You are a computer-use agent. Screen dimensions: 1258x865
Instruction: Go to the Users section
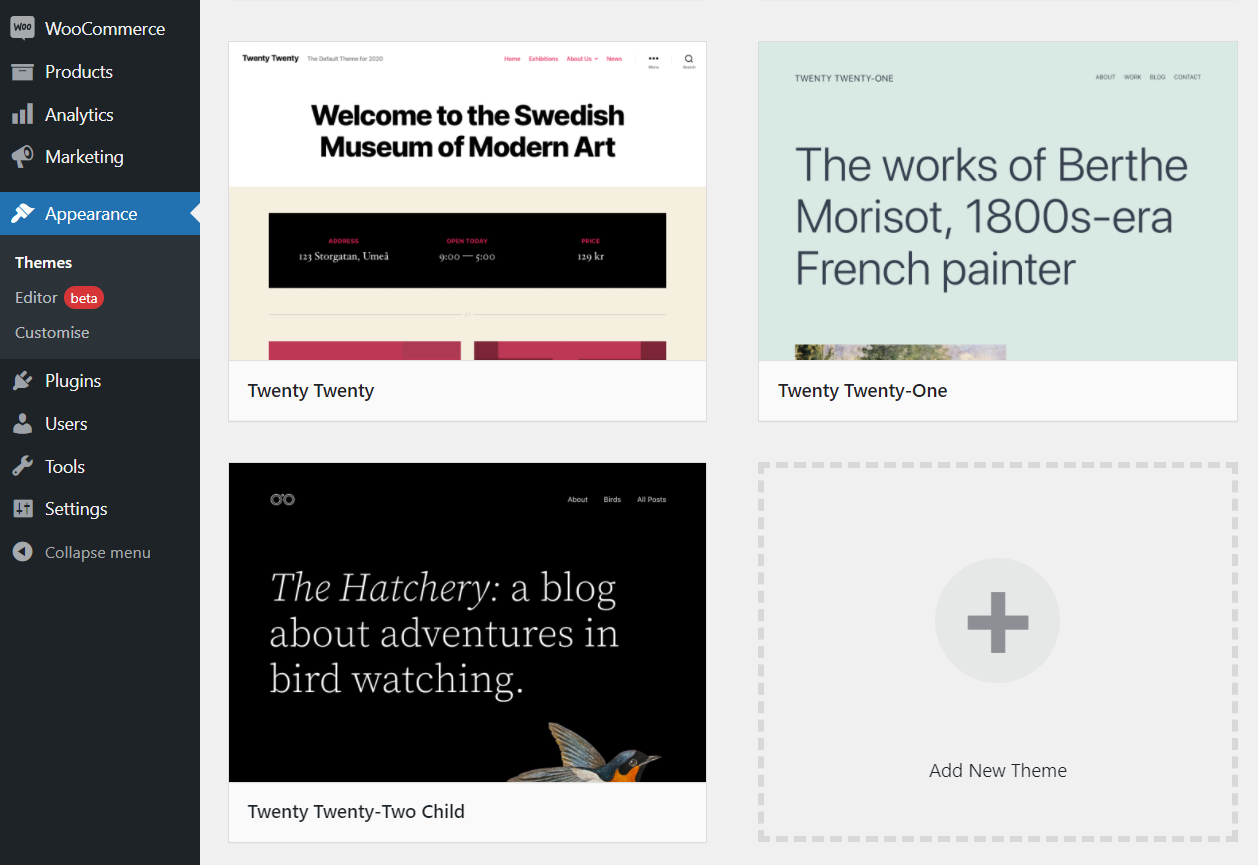(100, 424)
